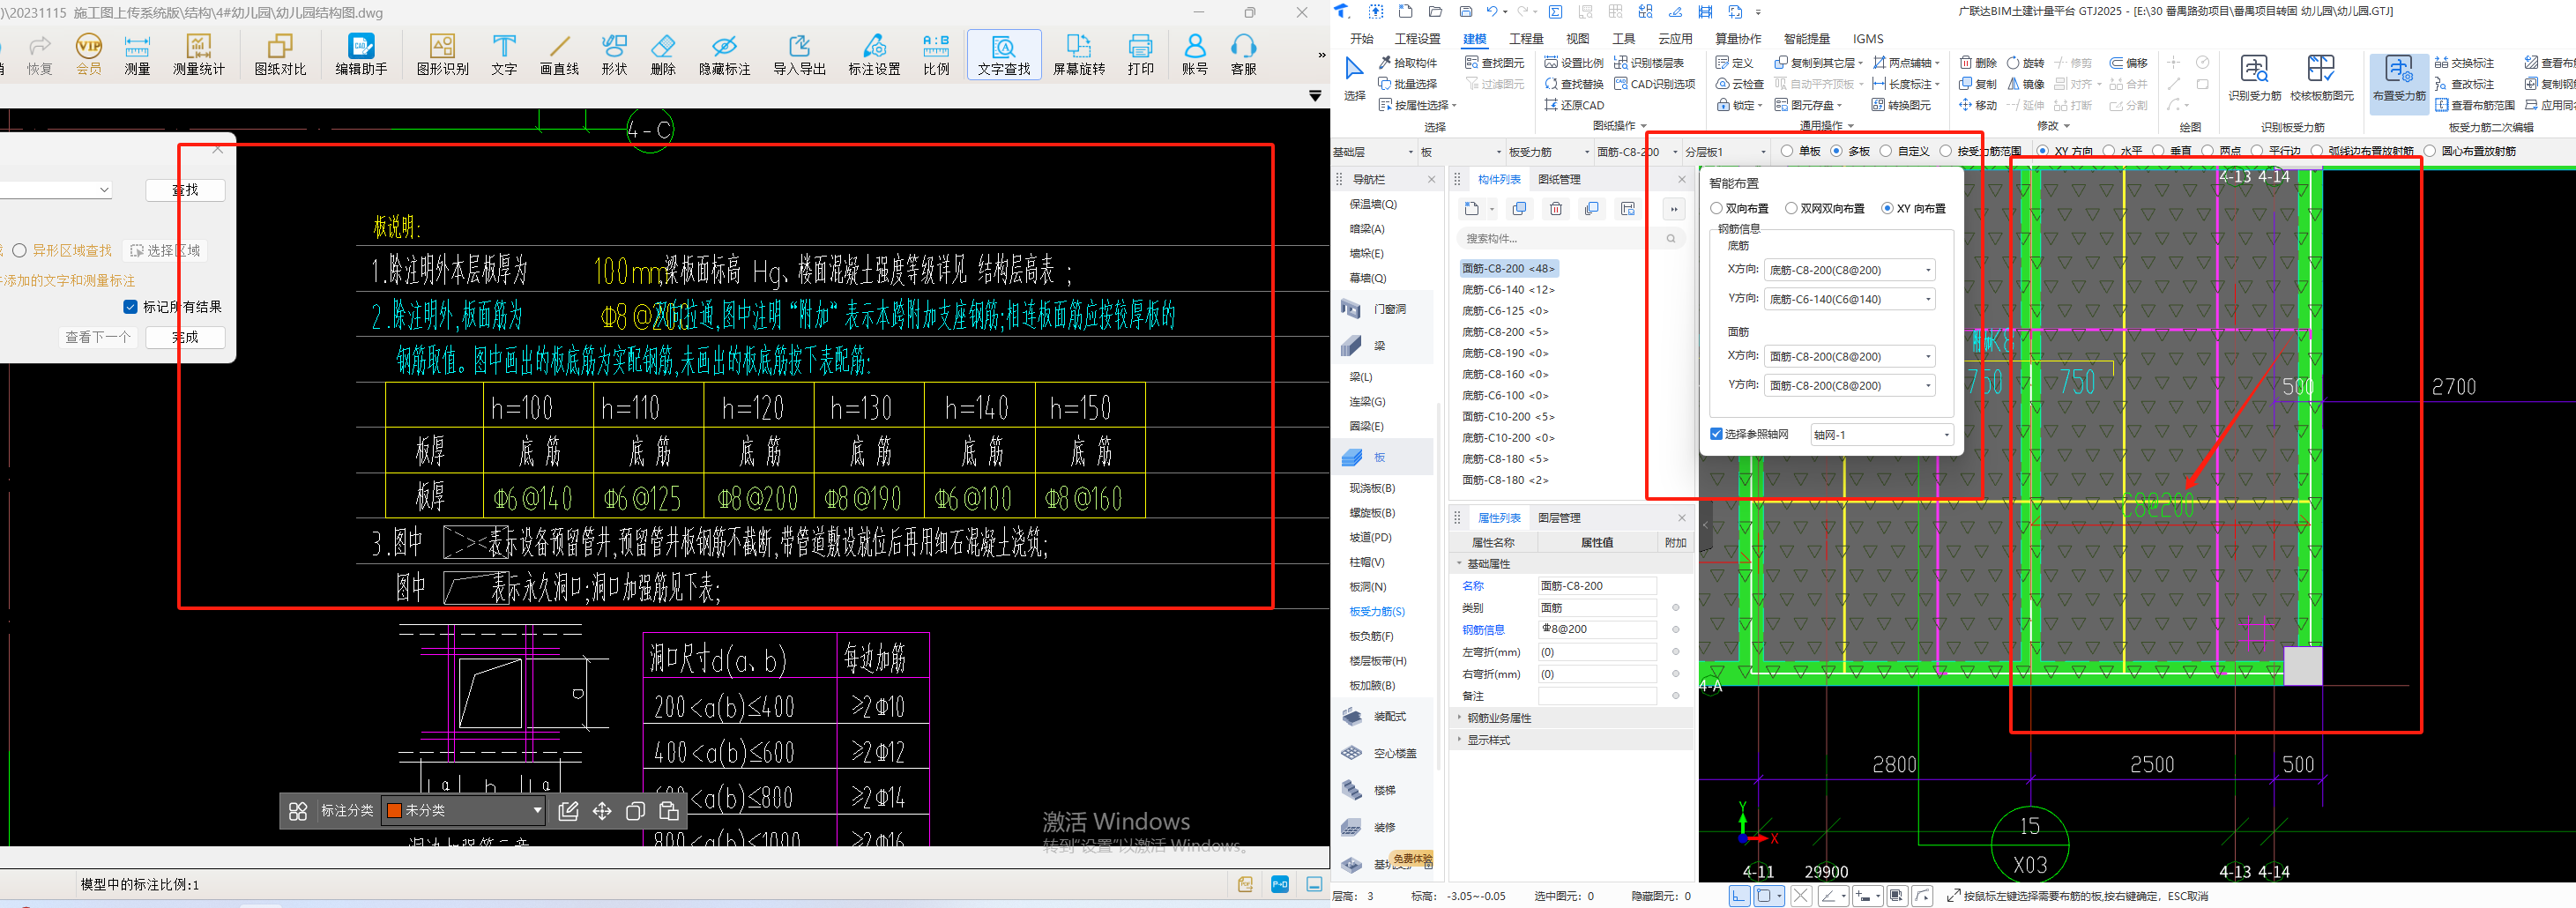Click 校核板筋图元 in GTJ ribbon

2321,78
